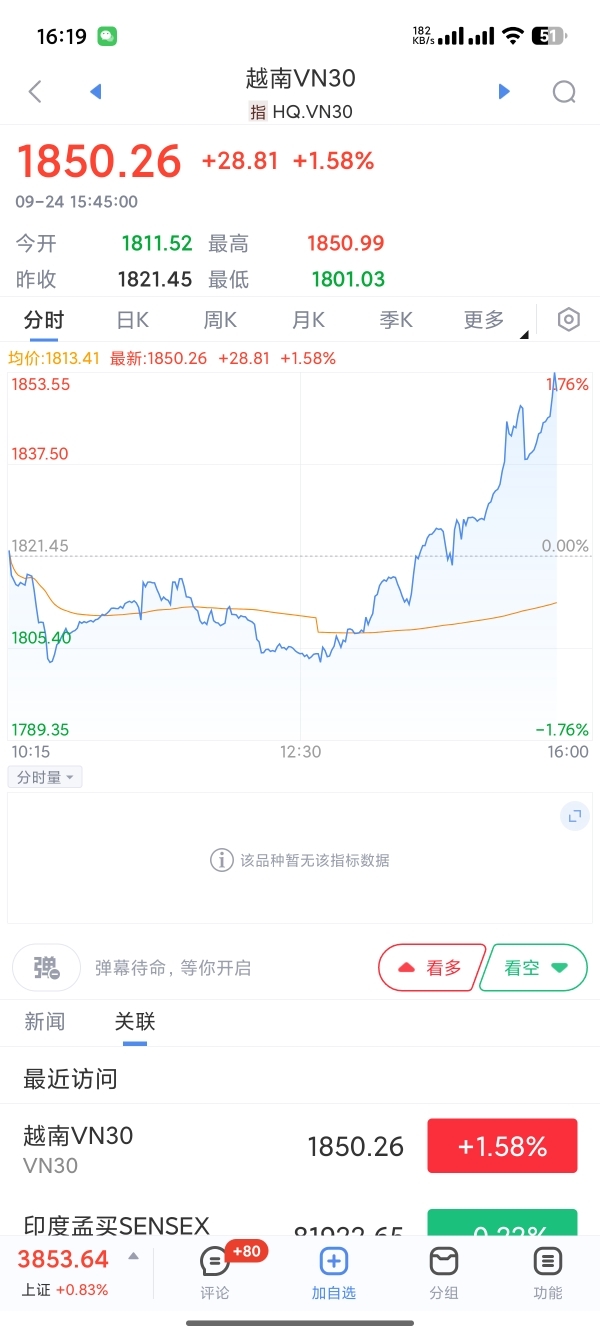This screenshot has width=600, height=1335.
Task: Open the 分时量 indicator dropdown
Action: 45,777
